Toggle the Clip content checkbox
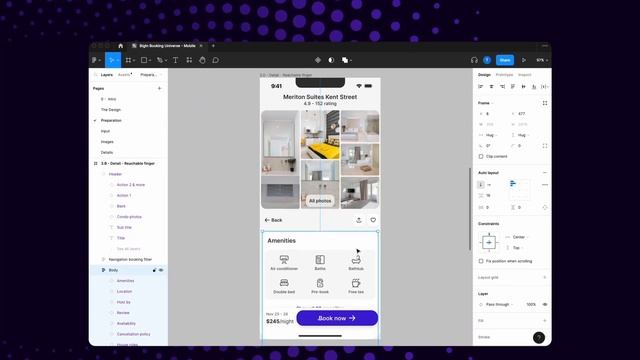 point(481,156)
